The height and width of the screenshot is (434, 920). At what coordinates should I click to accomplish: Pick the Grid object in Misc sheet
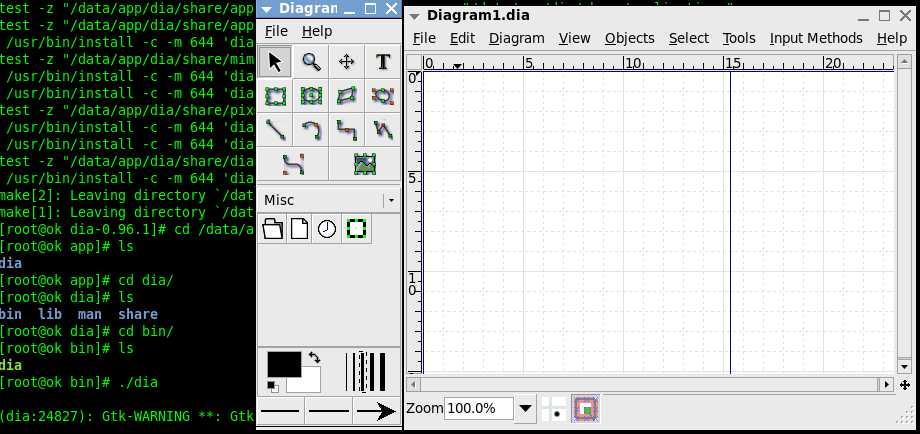(356, 229)
